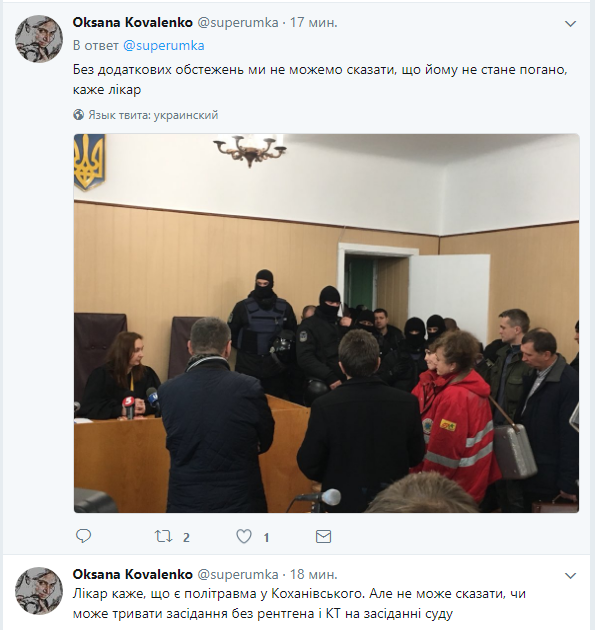Open the courtroom photo attachment

326,323
